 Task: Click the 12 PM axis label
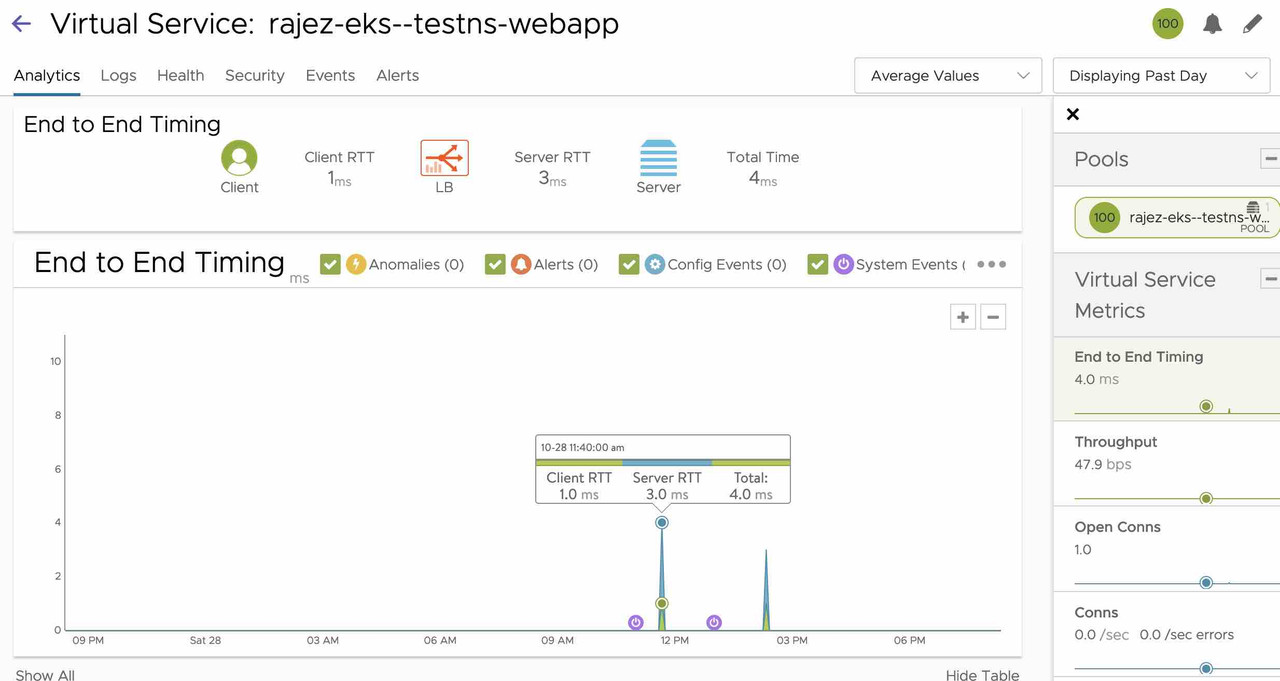pyautogui.click(x=675, y=640)
